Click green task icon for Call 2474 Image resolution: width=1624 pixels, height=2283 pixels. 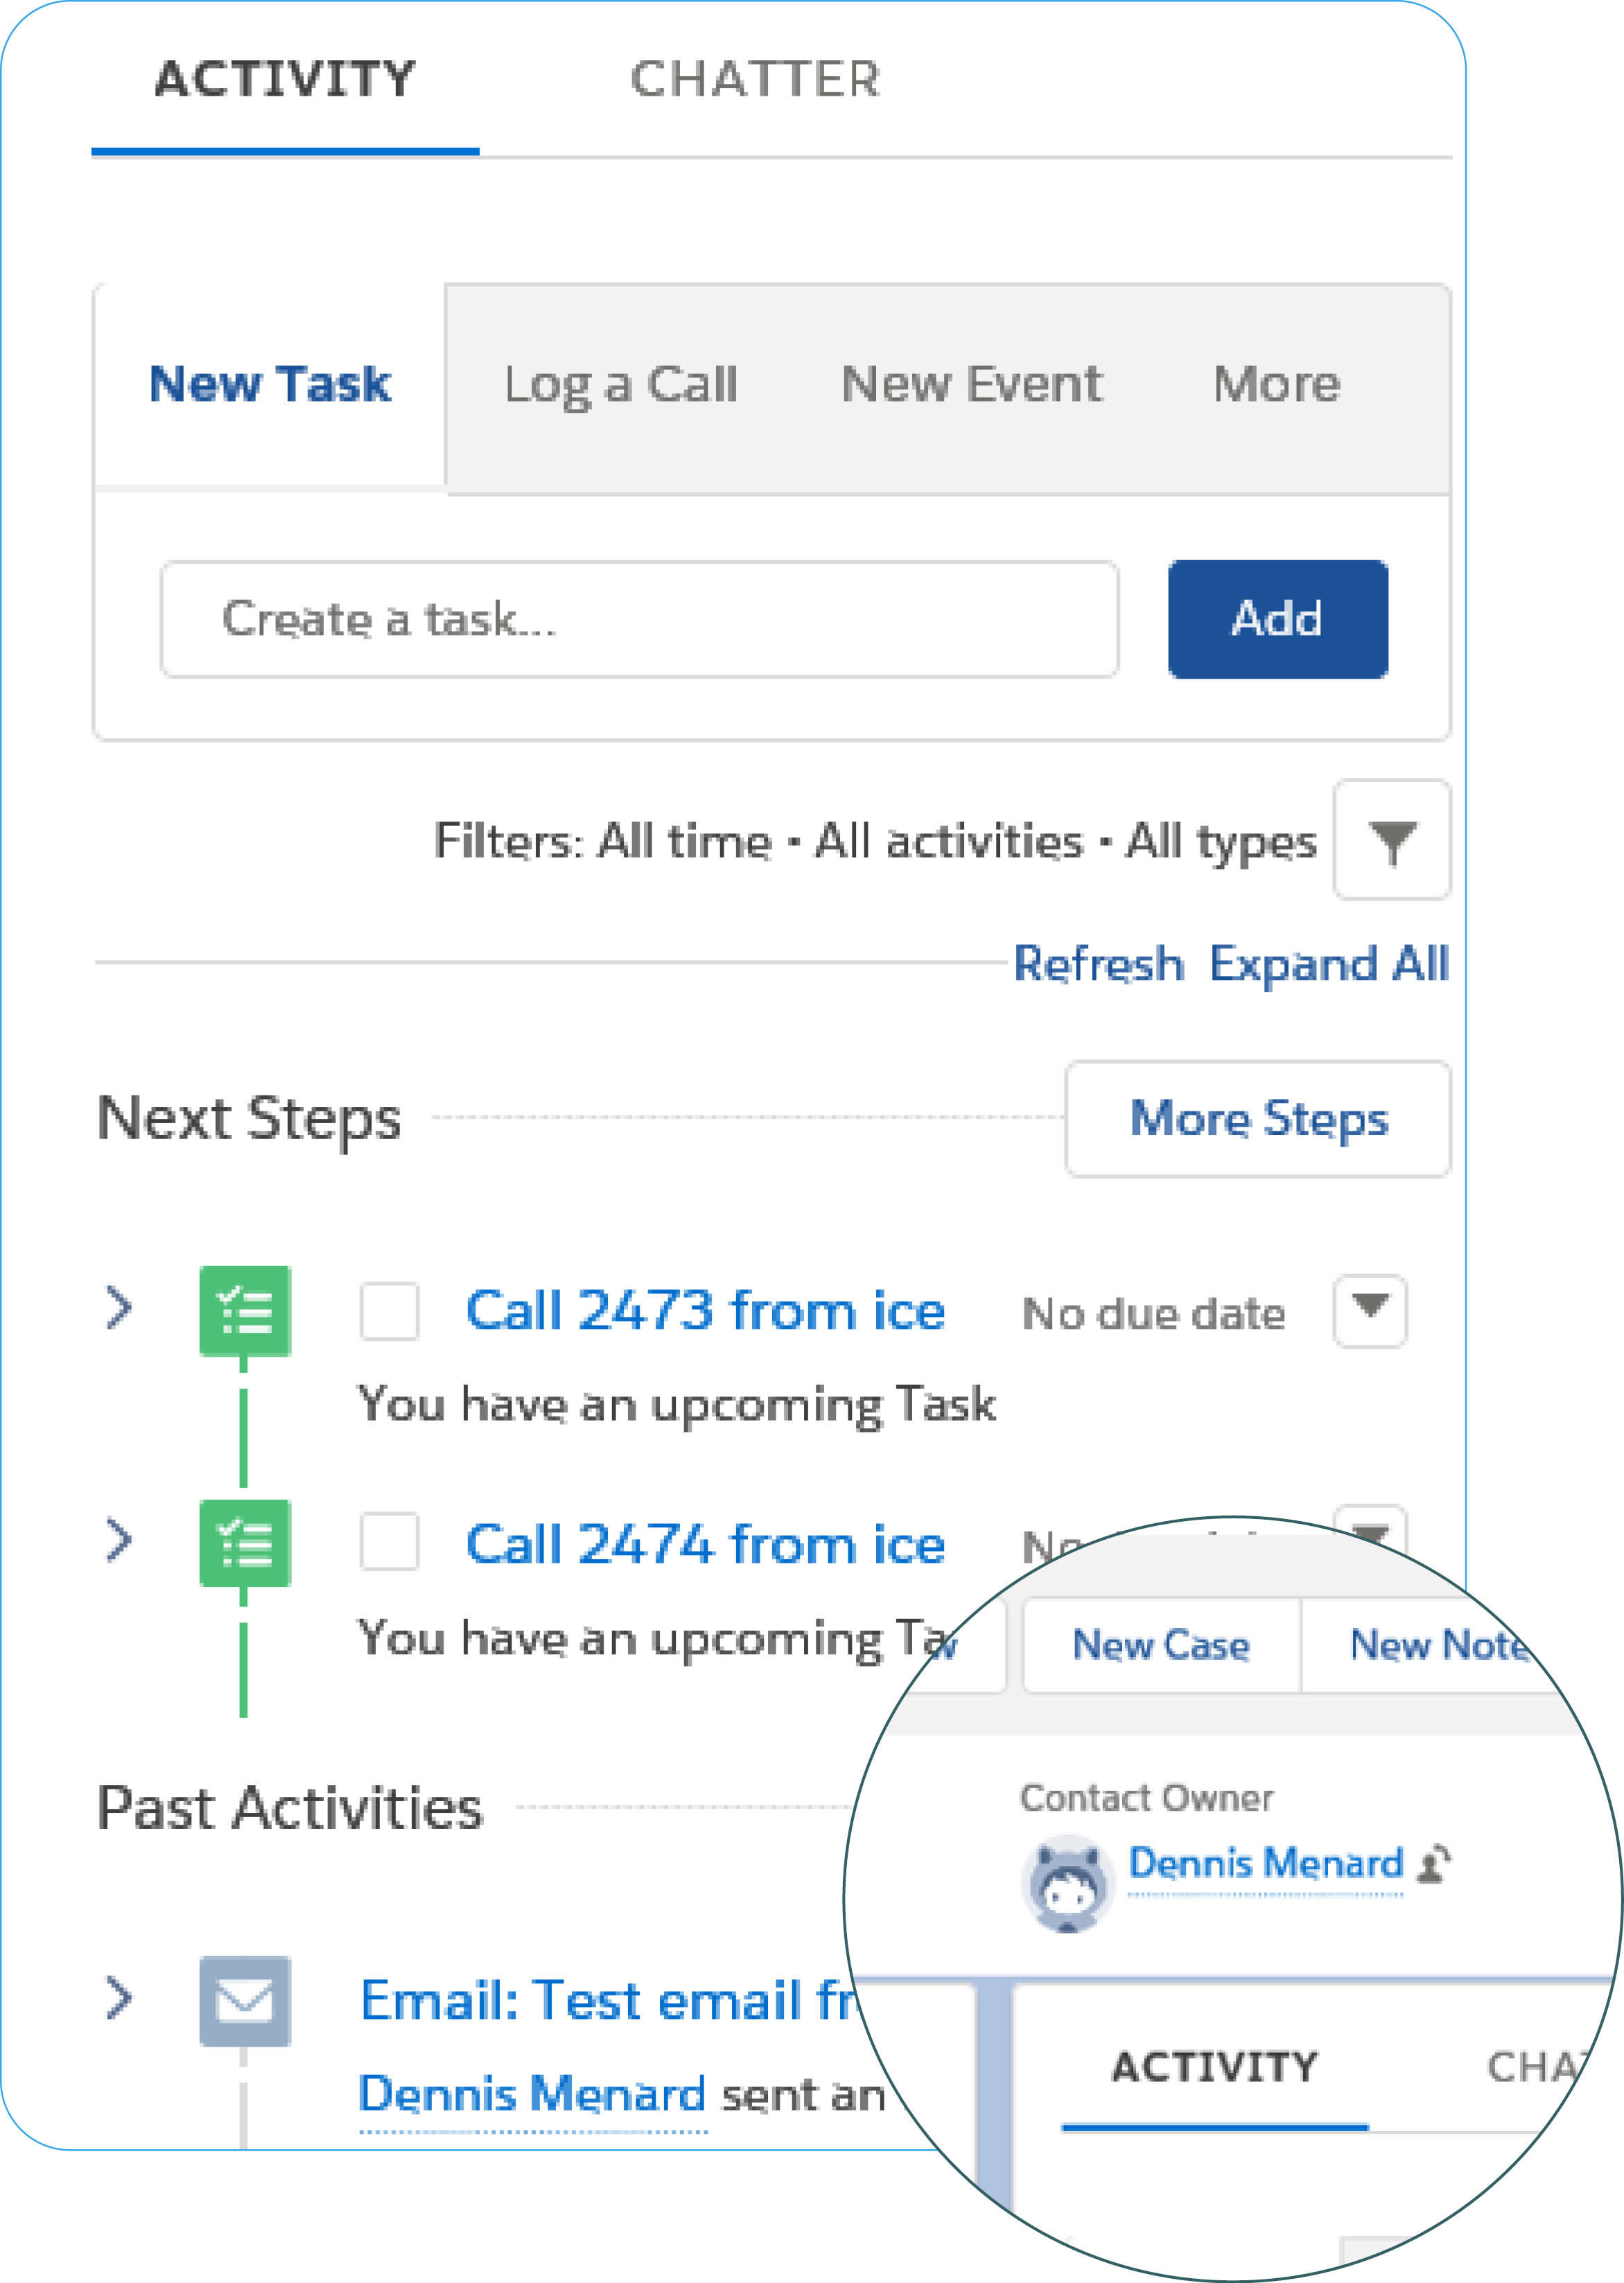tap(245, 1543)
